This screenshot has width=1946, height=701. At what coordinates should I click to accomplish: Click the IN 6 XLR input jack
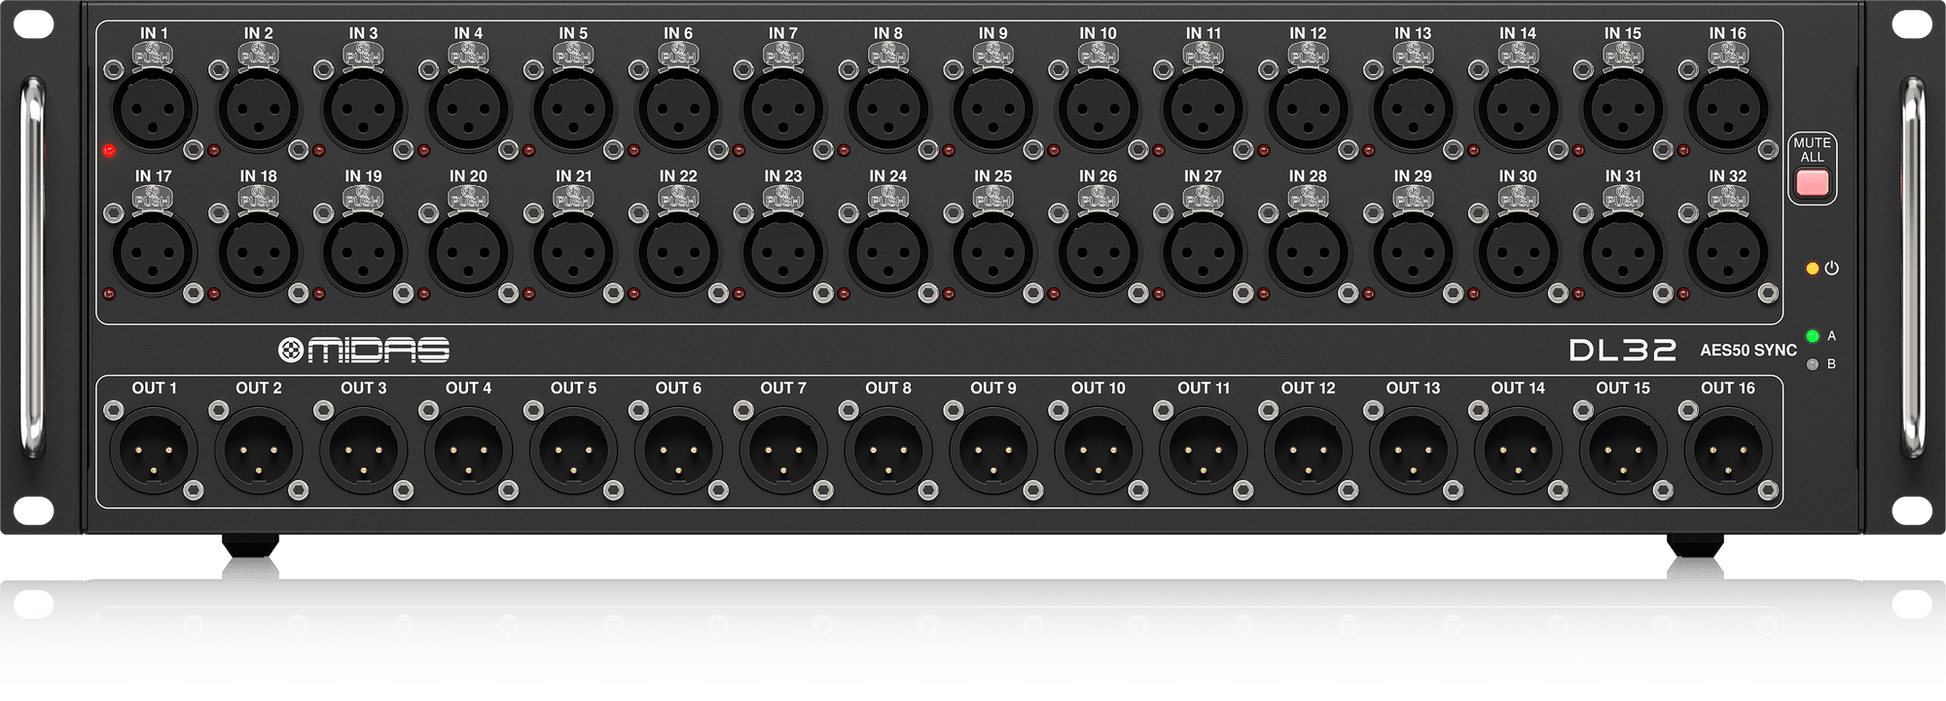(x=679, y=109)
